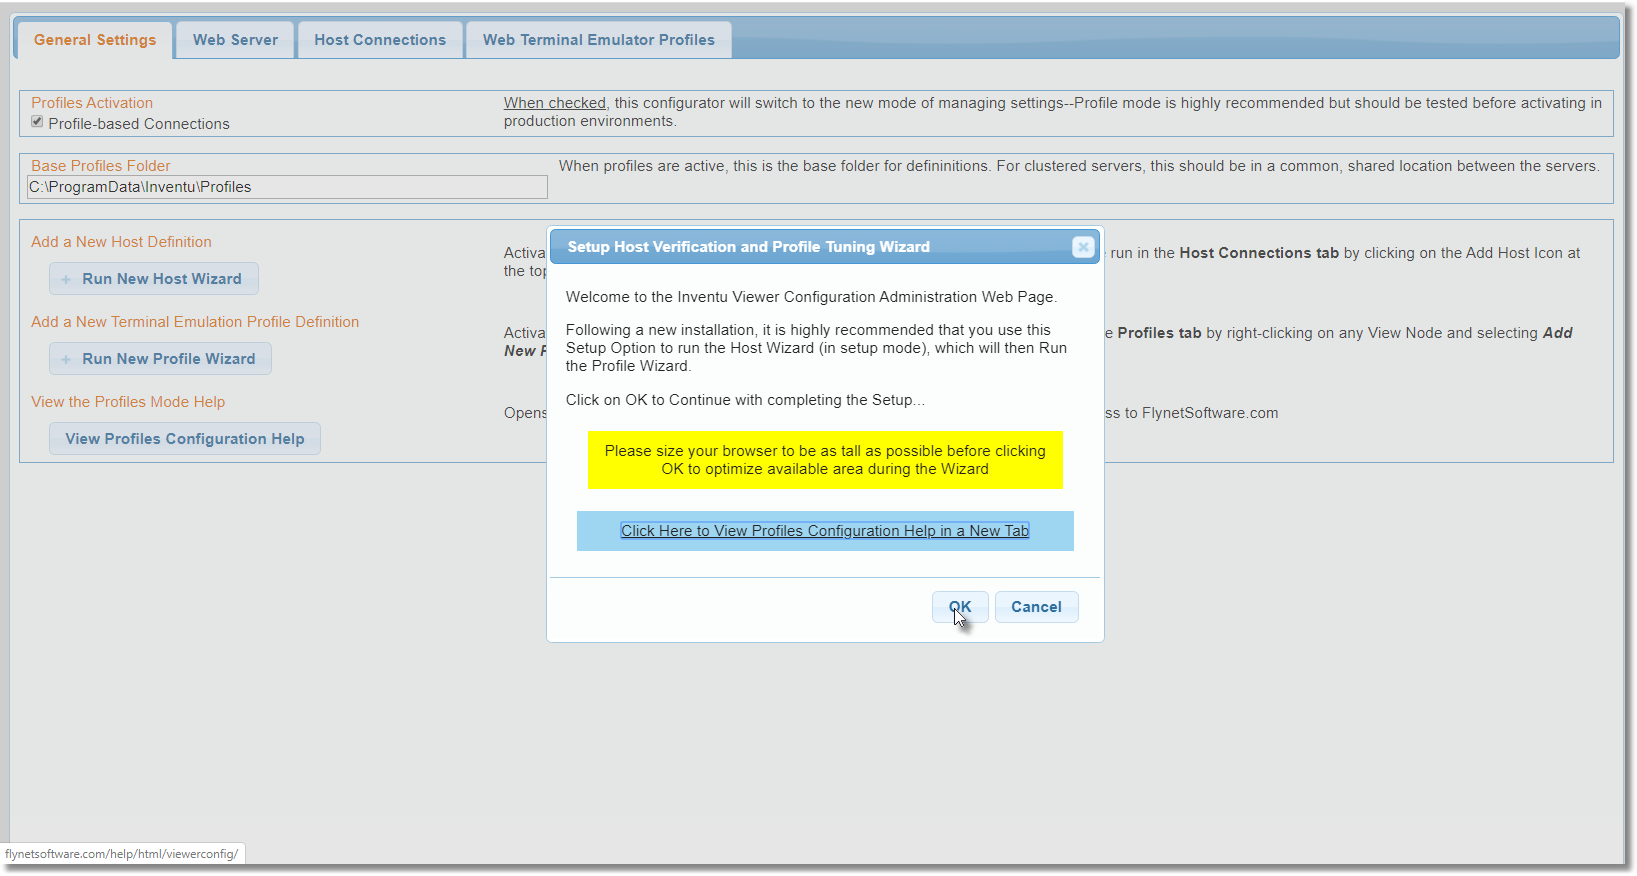
Task: Click the plus icon on Run New Host Wizard
Action: click(x=66, y=279)
